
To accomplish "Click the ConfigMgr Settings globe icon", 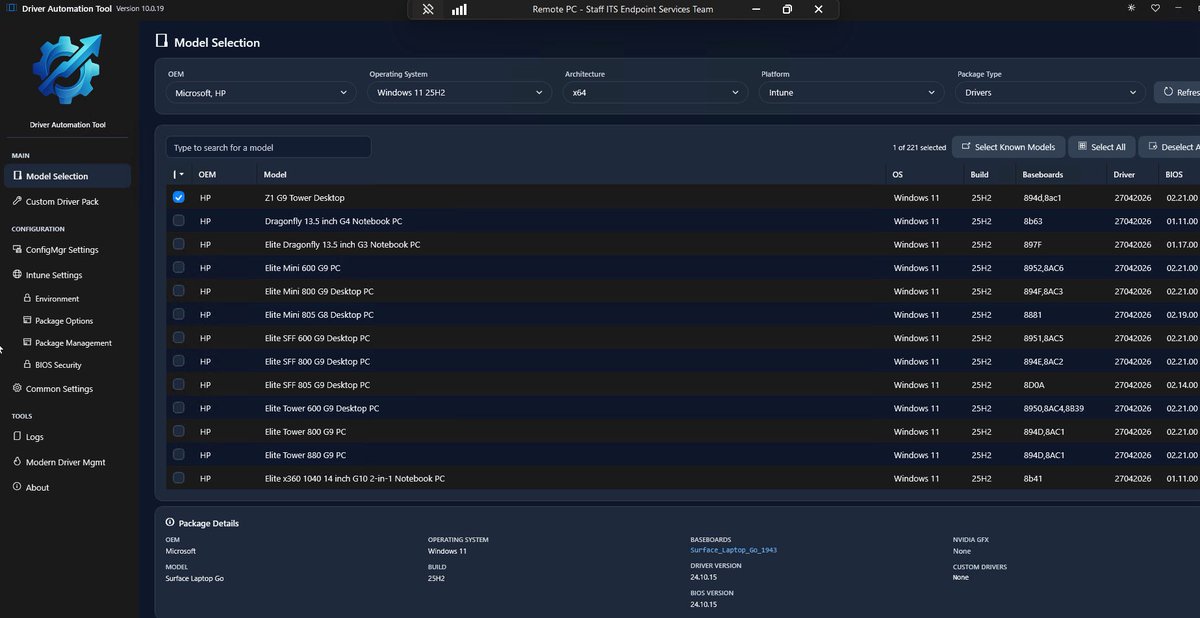I will click(17, 250).
